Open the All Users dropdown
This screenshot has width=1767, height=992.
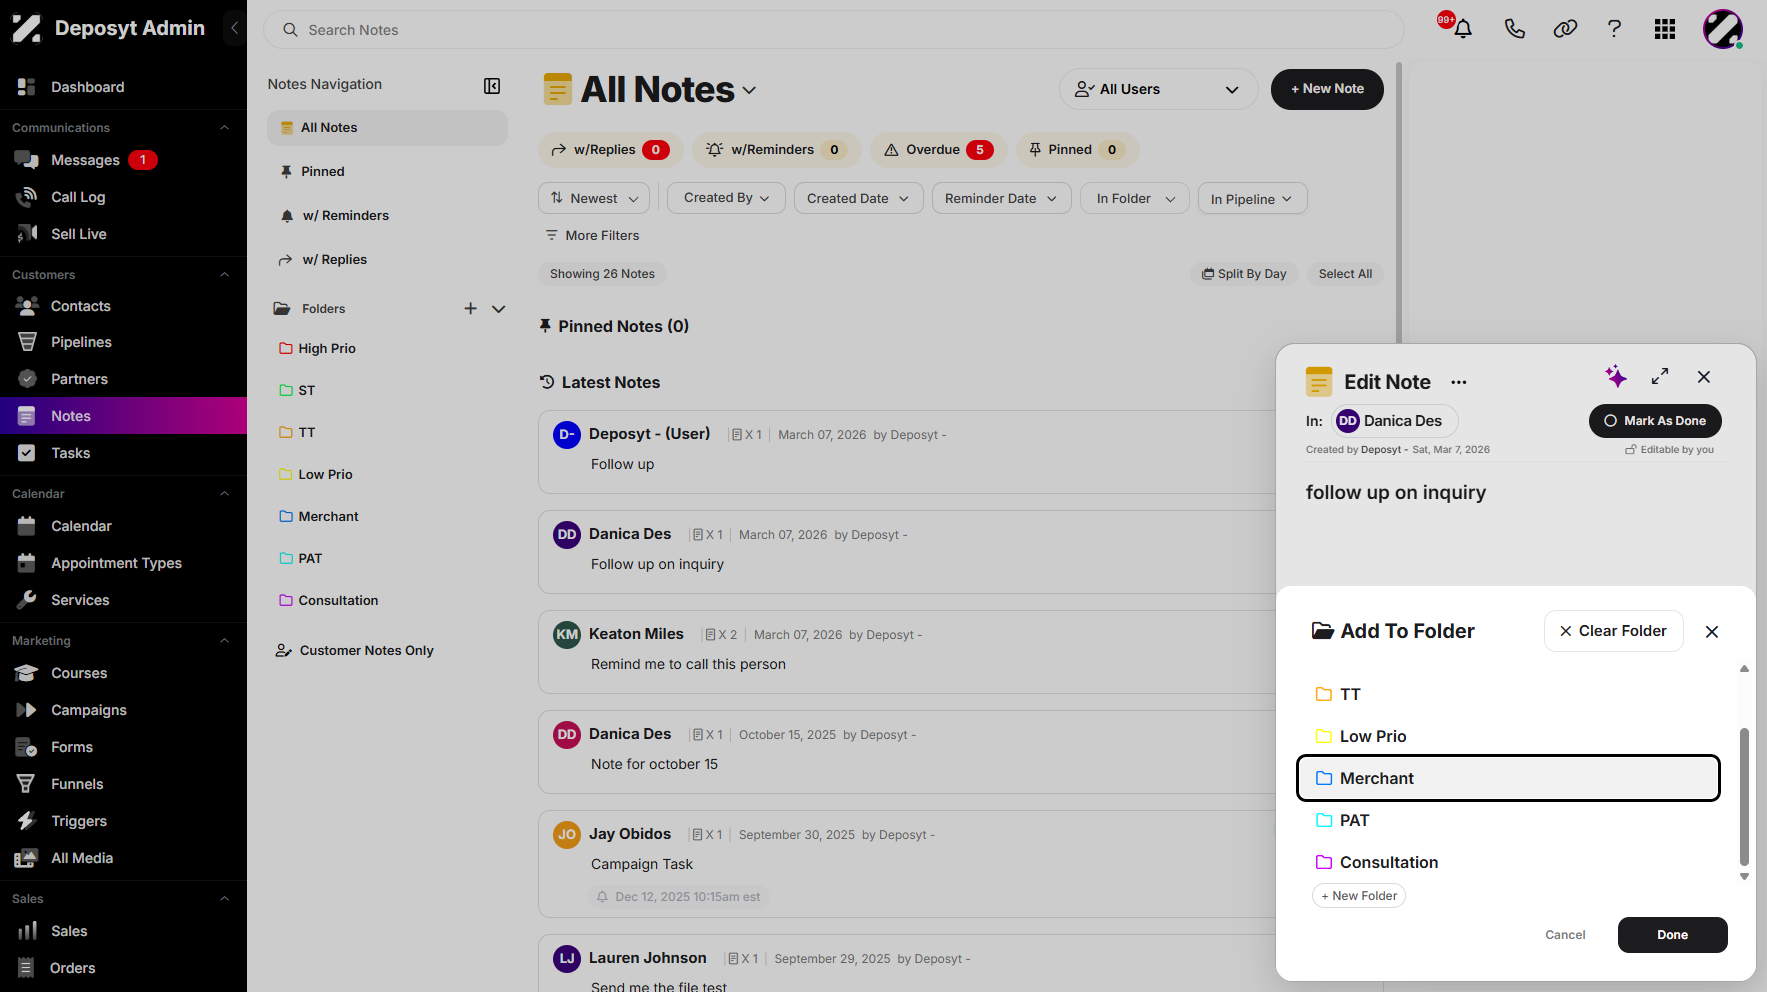[1158, 89]
